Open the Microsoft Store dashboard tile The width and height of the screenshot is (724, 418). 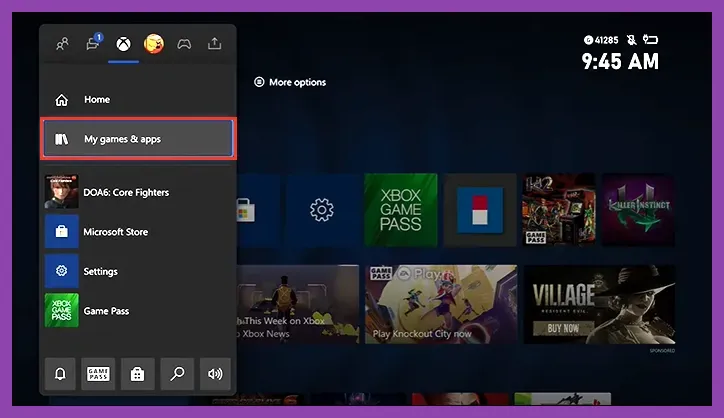pos(258,210)
